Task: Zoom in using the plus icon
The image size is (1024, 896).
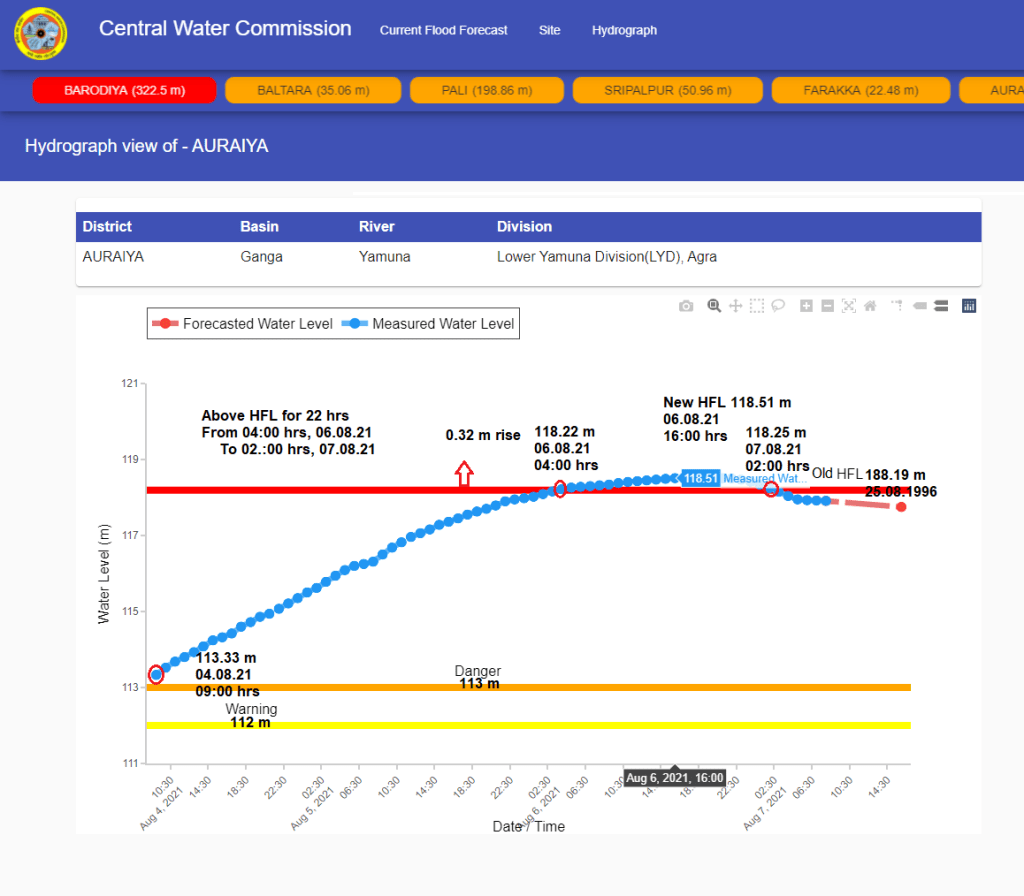Action: pos(806,306)
